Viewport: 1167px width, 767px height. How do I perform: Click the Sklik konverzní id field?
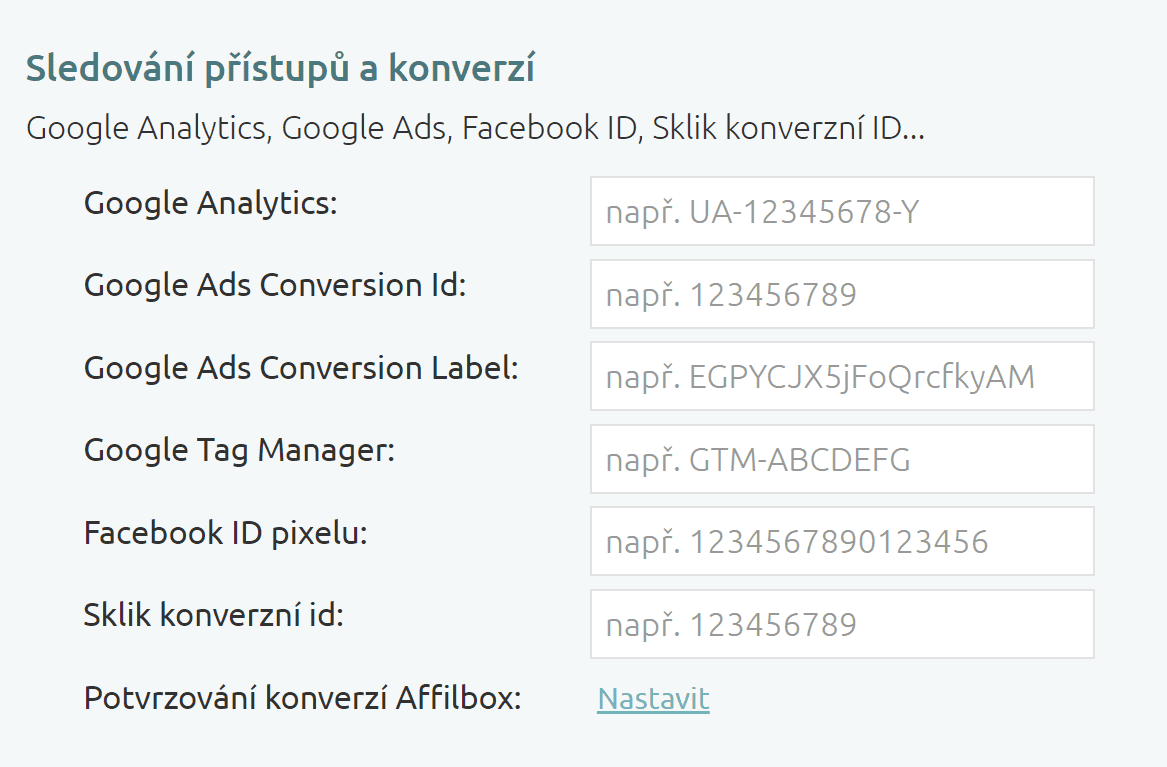tap(842, 624)
